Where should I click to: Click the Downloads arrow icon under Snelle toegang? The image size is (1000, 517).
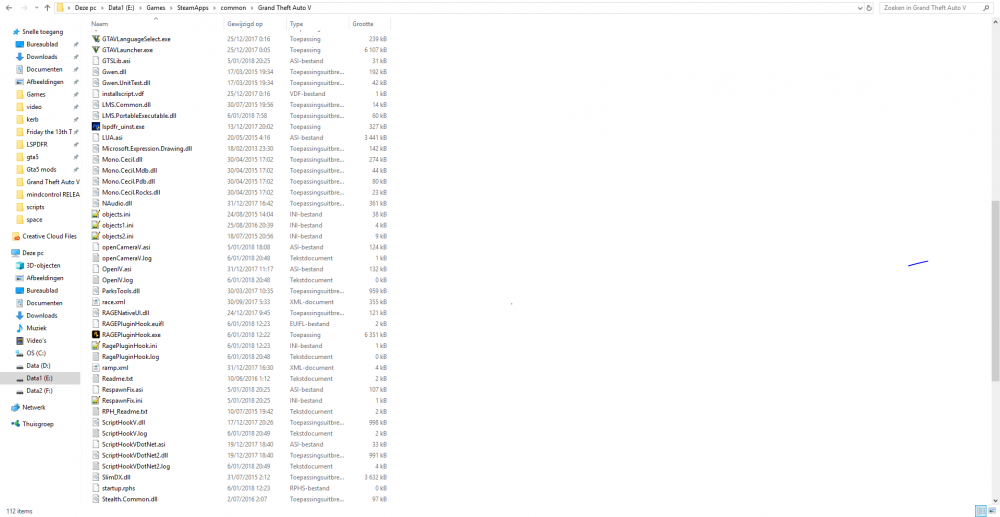tap(20, 57)
